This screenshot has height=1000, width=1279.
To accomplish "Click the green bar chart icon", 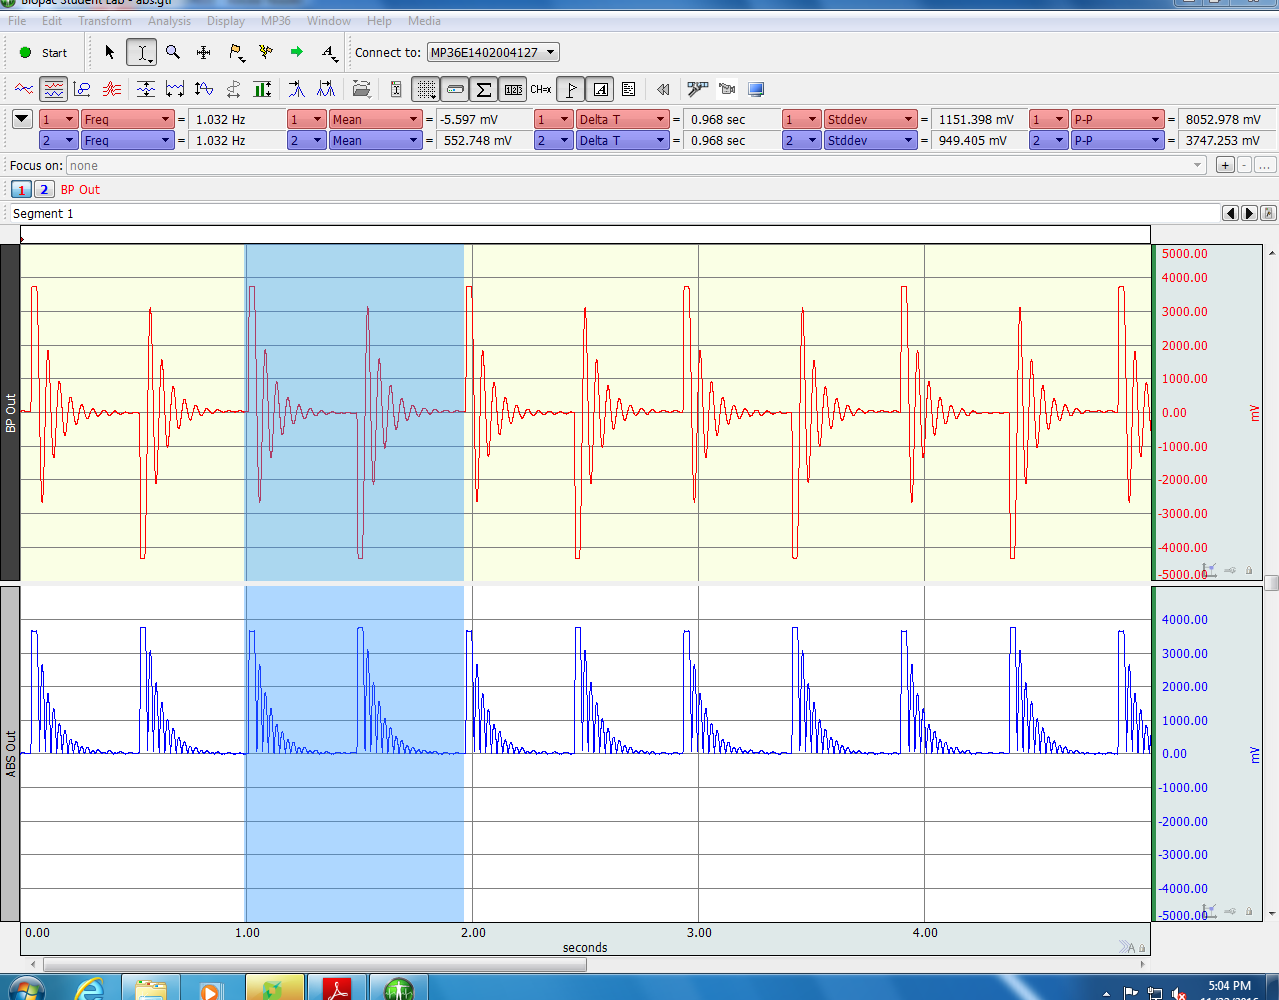I will click(262, 89).
